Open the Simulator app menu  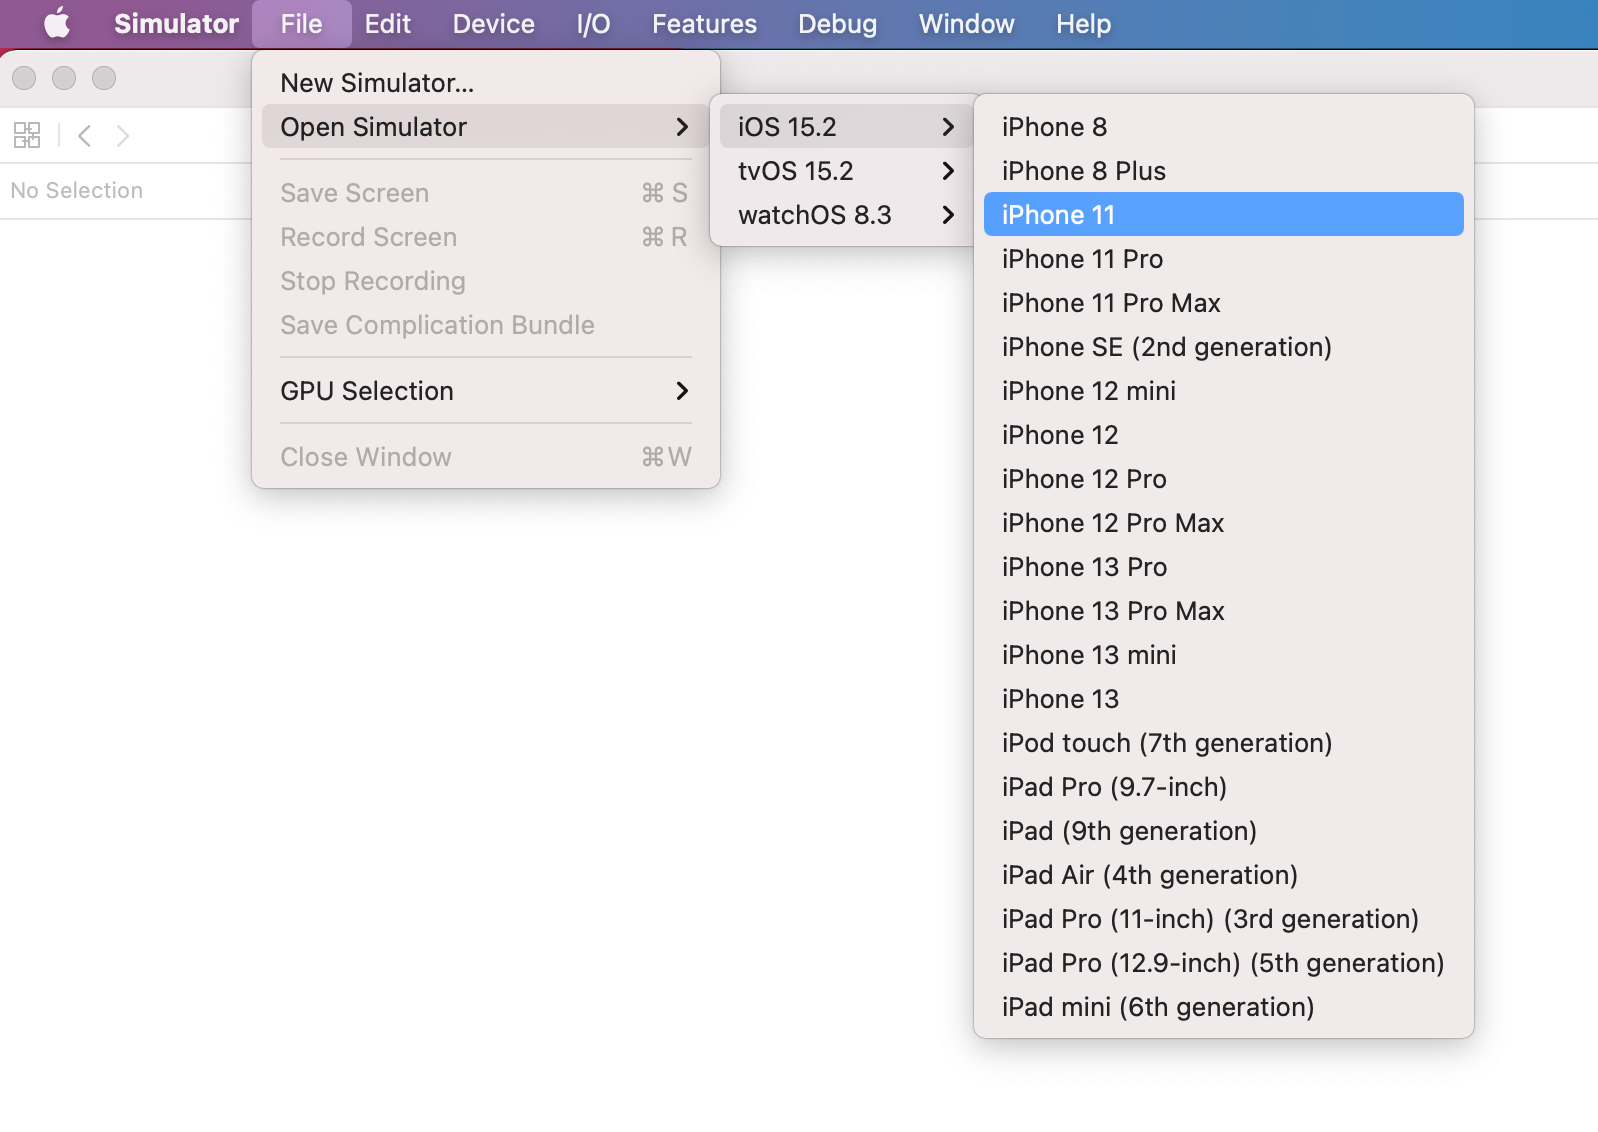click(x=176, y=23)
